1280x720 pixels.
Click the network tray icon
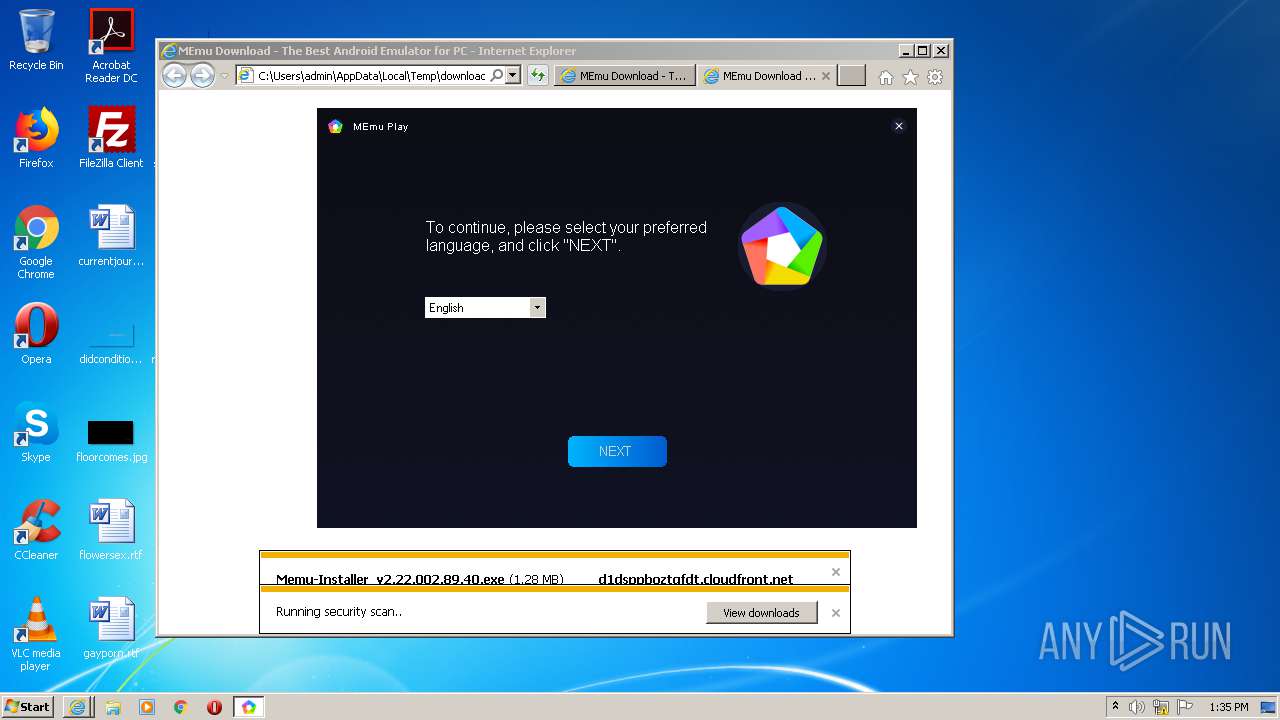pos(1161,707)
